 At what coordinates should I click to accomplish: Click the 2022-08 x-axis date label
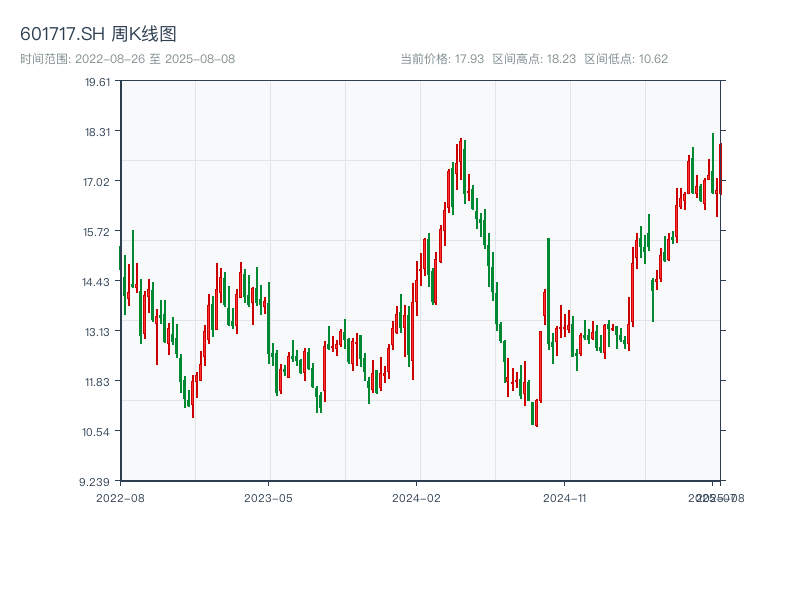click(x=120, y=497)
